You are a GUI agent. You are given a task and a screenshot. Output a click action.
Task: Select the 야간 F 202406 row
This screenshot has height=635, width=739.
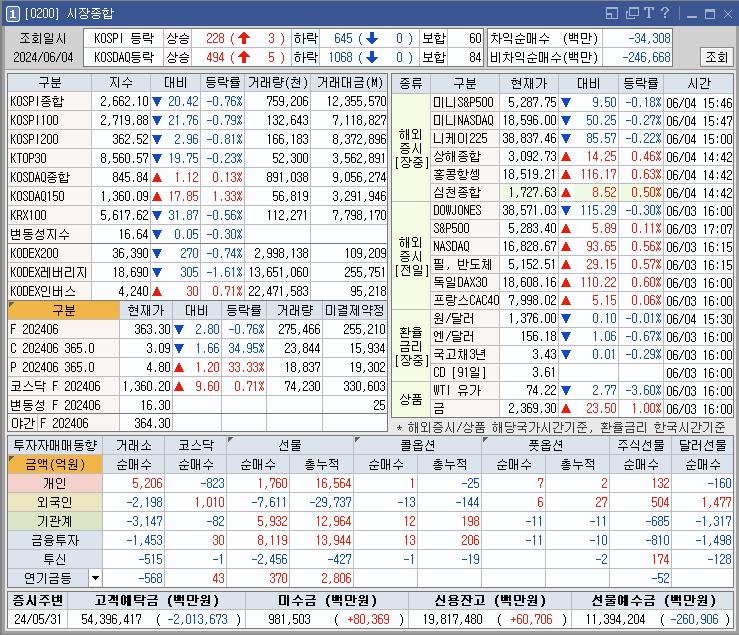pyautogui.click(x=197, y=423)
